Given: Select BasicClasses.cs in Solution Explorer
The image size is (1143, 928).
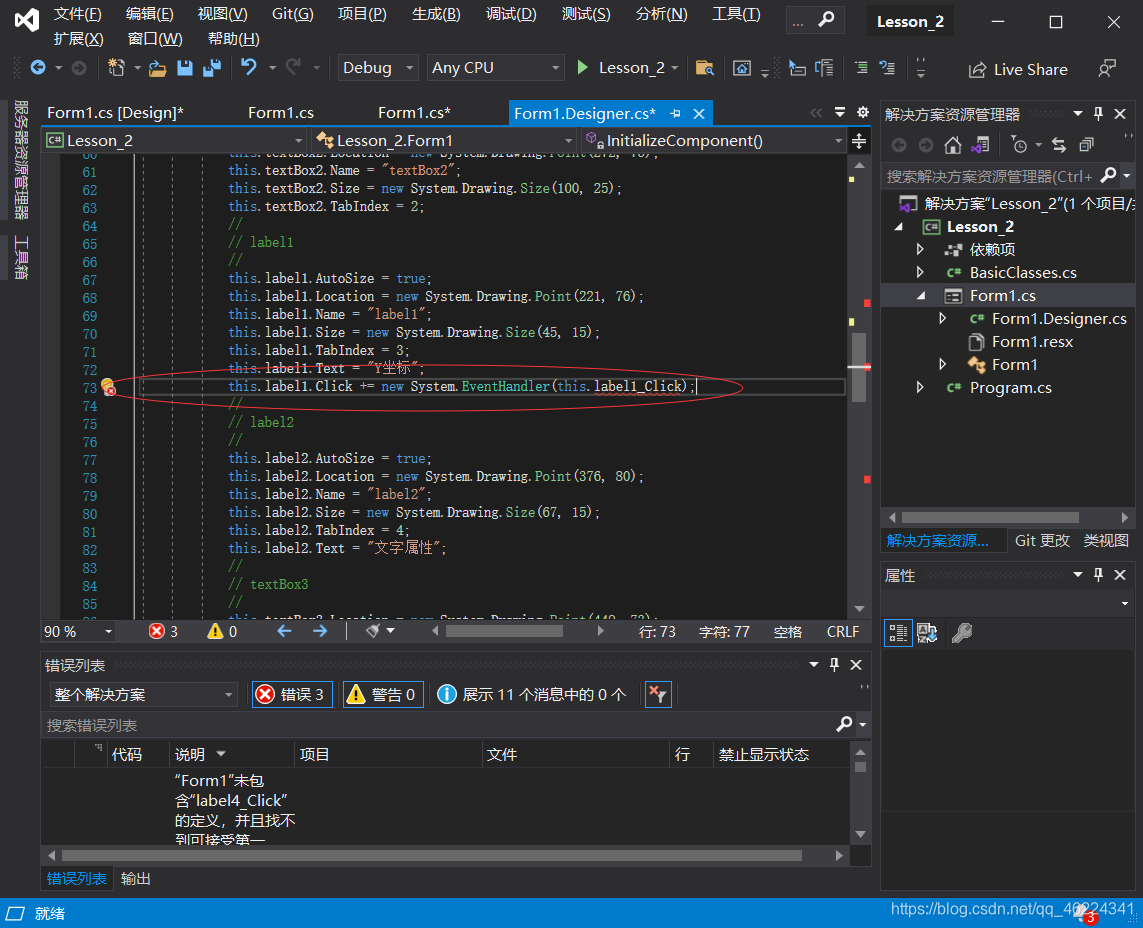Looking at the screenshot, I should (1023, 273).
